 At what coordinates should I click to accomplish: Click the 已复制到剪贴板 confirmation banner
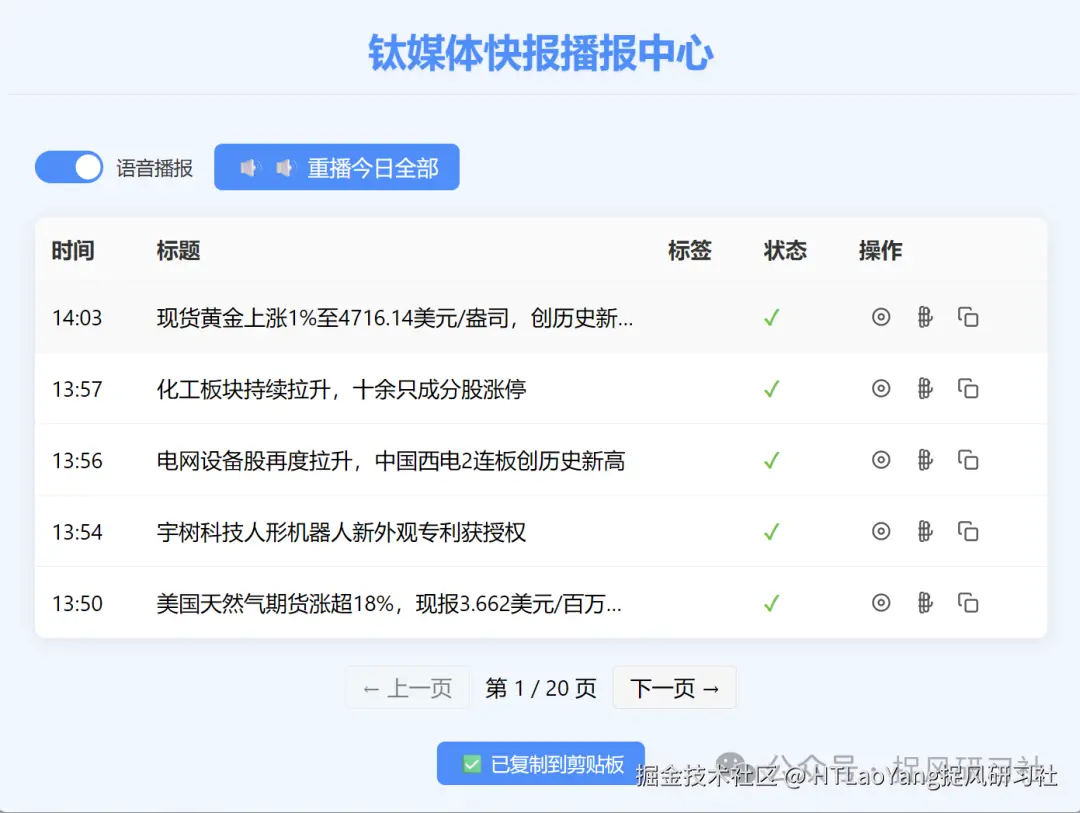(540, 762)
